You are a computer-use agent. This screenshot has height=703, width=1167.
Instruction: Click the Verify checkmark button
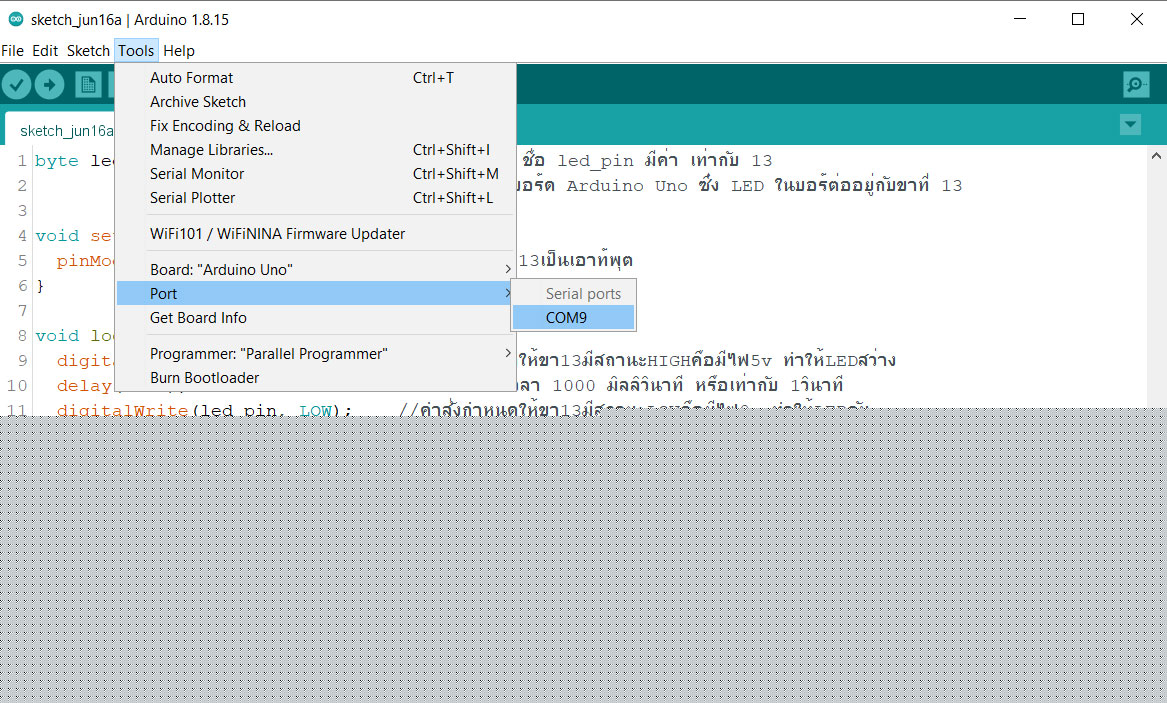click(16, 85)
